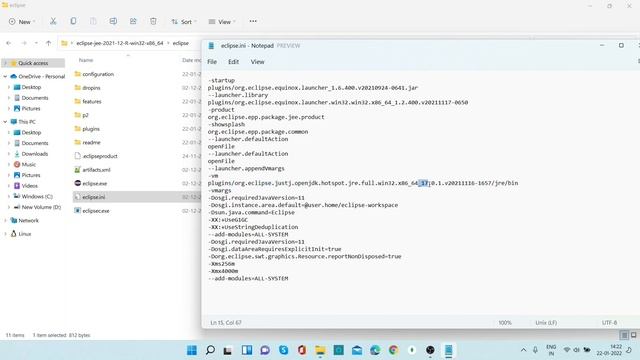Open Notepad View menu
The image size is (640, 360).
[x=258, y=62]
